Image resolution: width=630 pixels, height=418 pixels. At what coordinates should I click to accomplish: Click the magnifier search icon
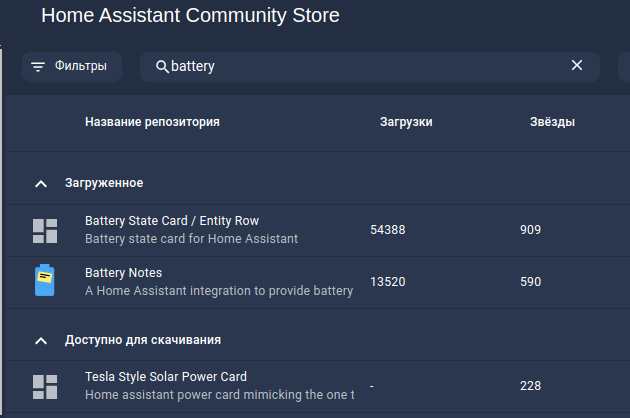click(x=162, y=67)
